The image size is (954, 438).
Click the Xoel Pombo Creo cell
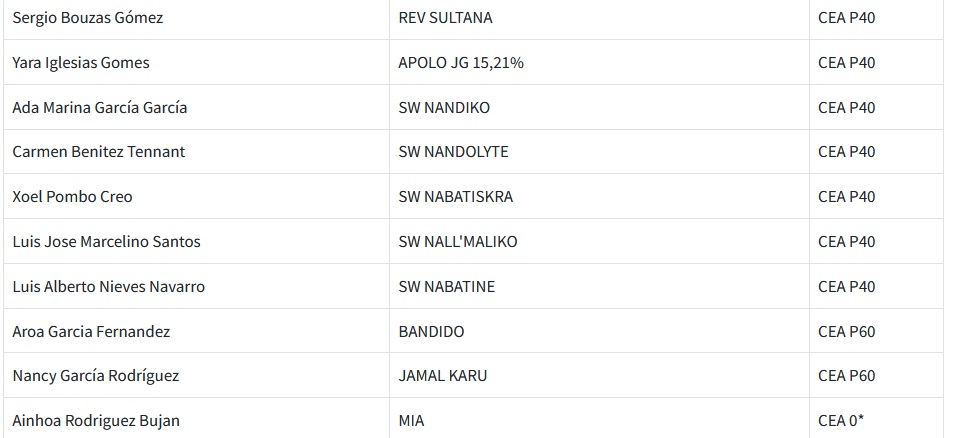coord(72,197)
